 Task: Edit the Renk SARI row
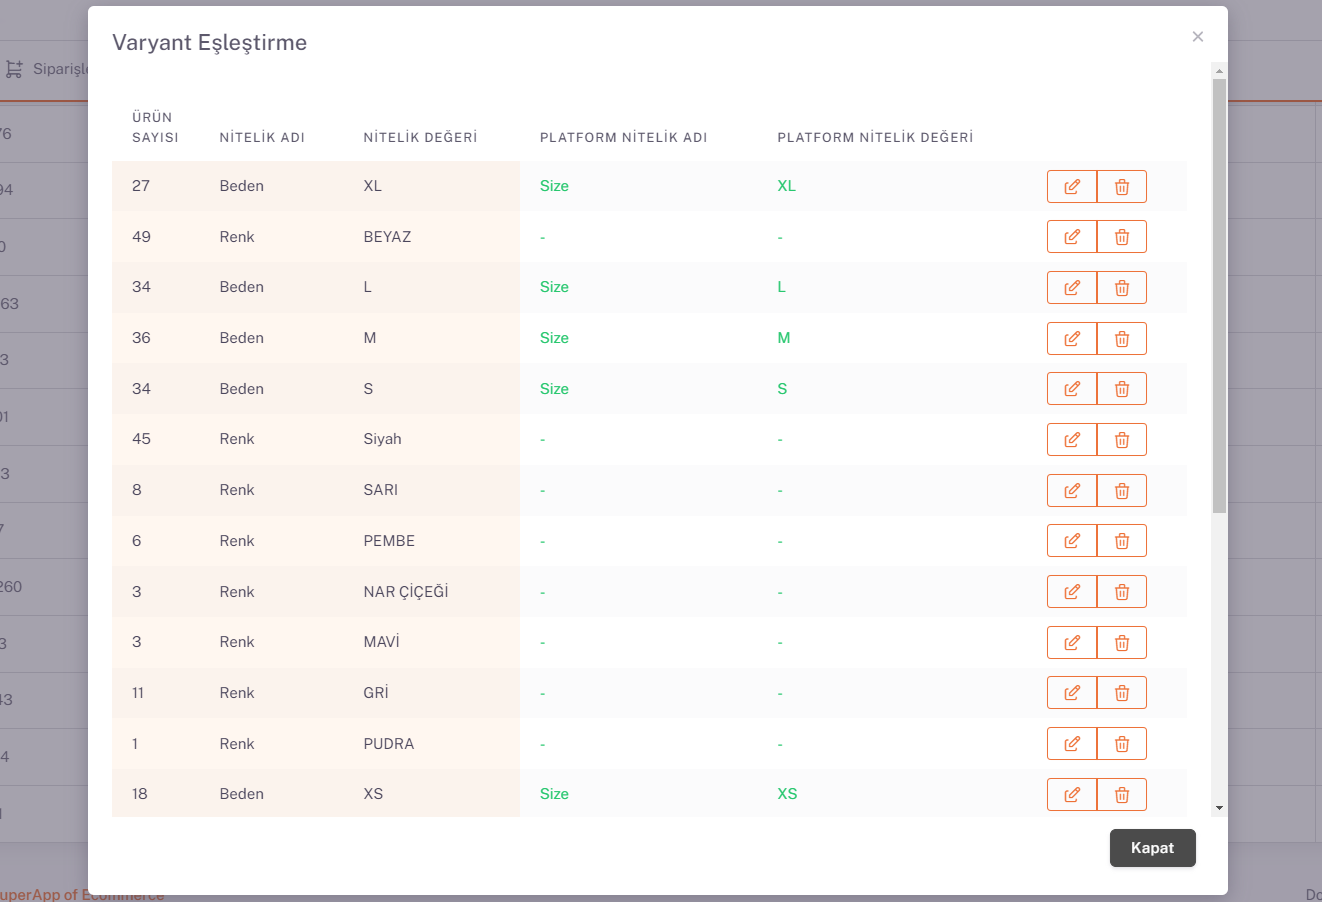coord(1072,490)
